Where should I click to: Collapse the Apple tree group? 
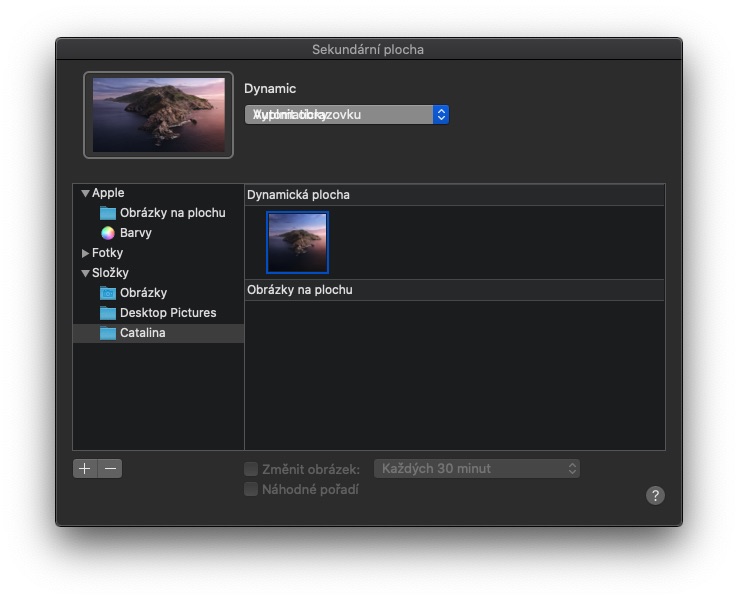coord(85,193)
